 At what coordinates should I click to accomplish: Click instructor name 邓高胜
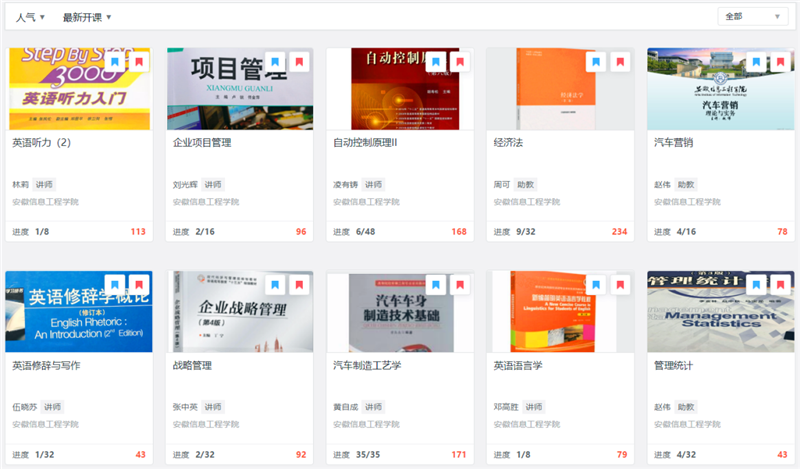tap(506, 407)
